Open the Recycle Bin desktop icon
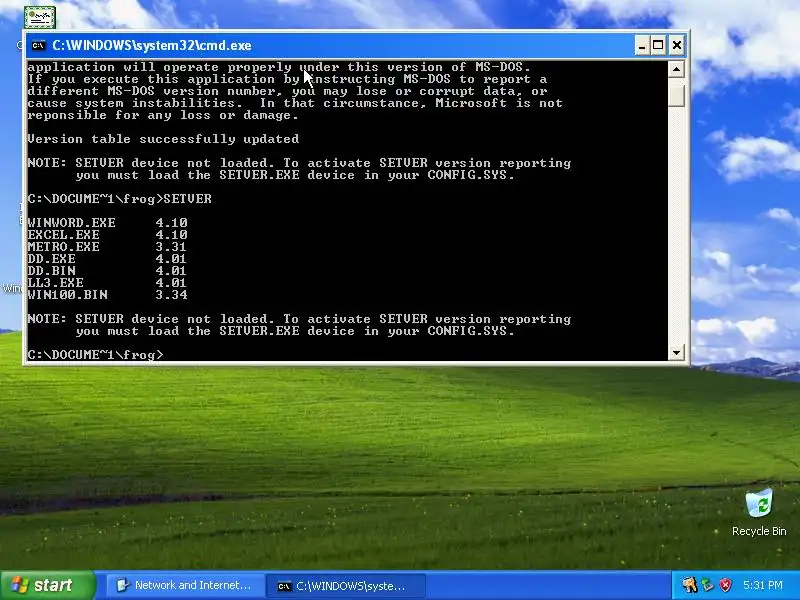Viewport: 800px width, 600px height. click(x=759, y=513)
